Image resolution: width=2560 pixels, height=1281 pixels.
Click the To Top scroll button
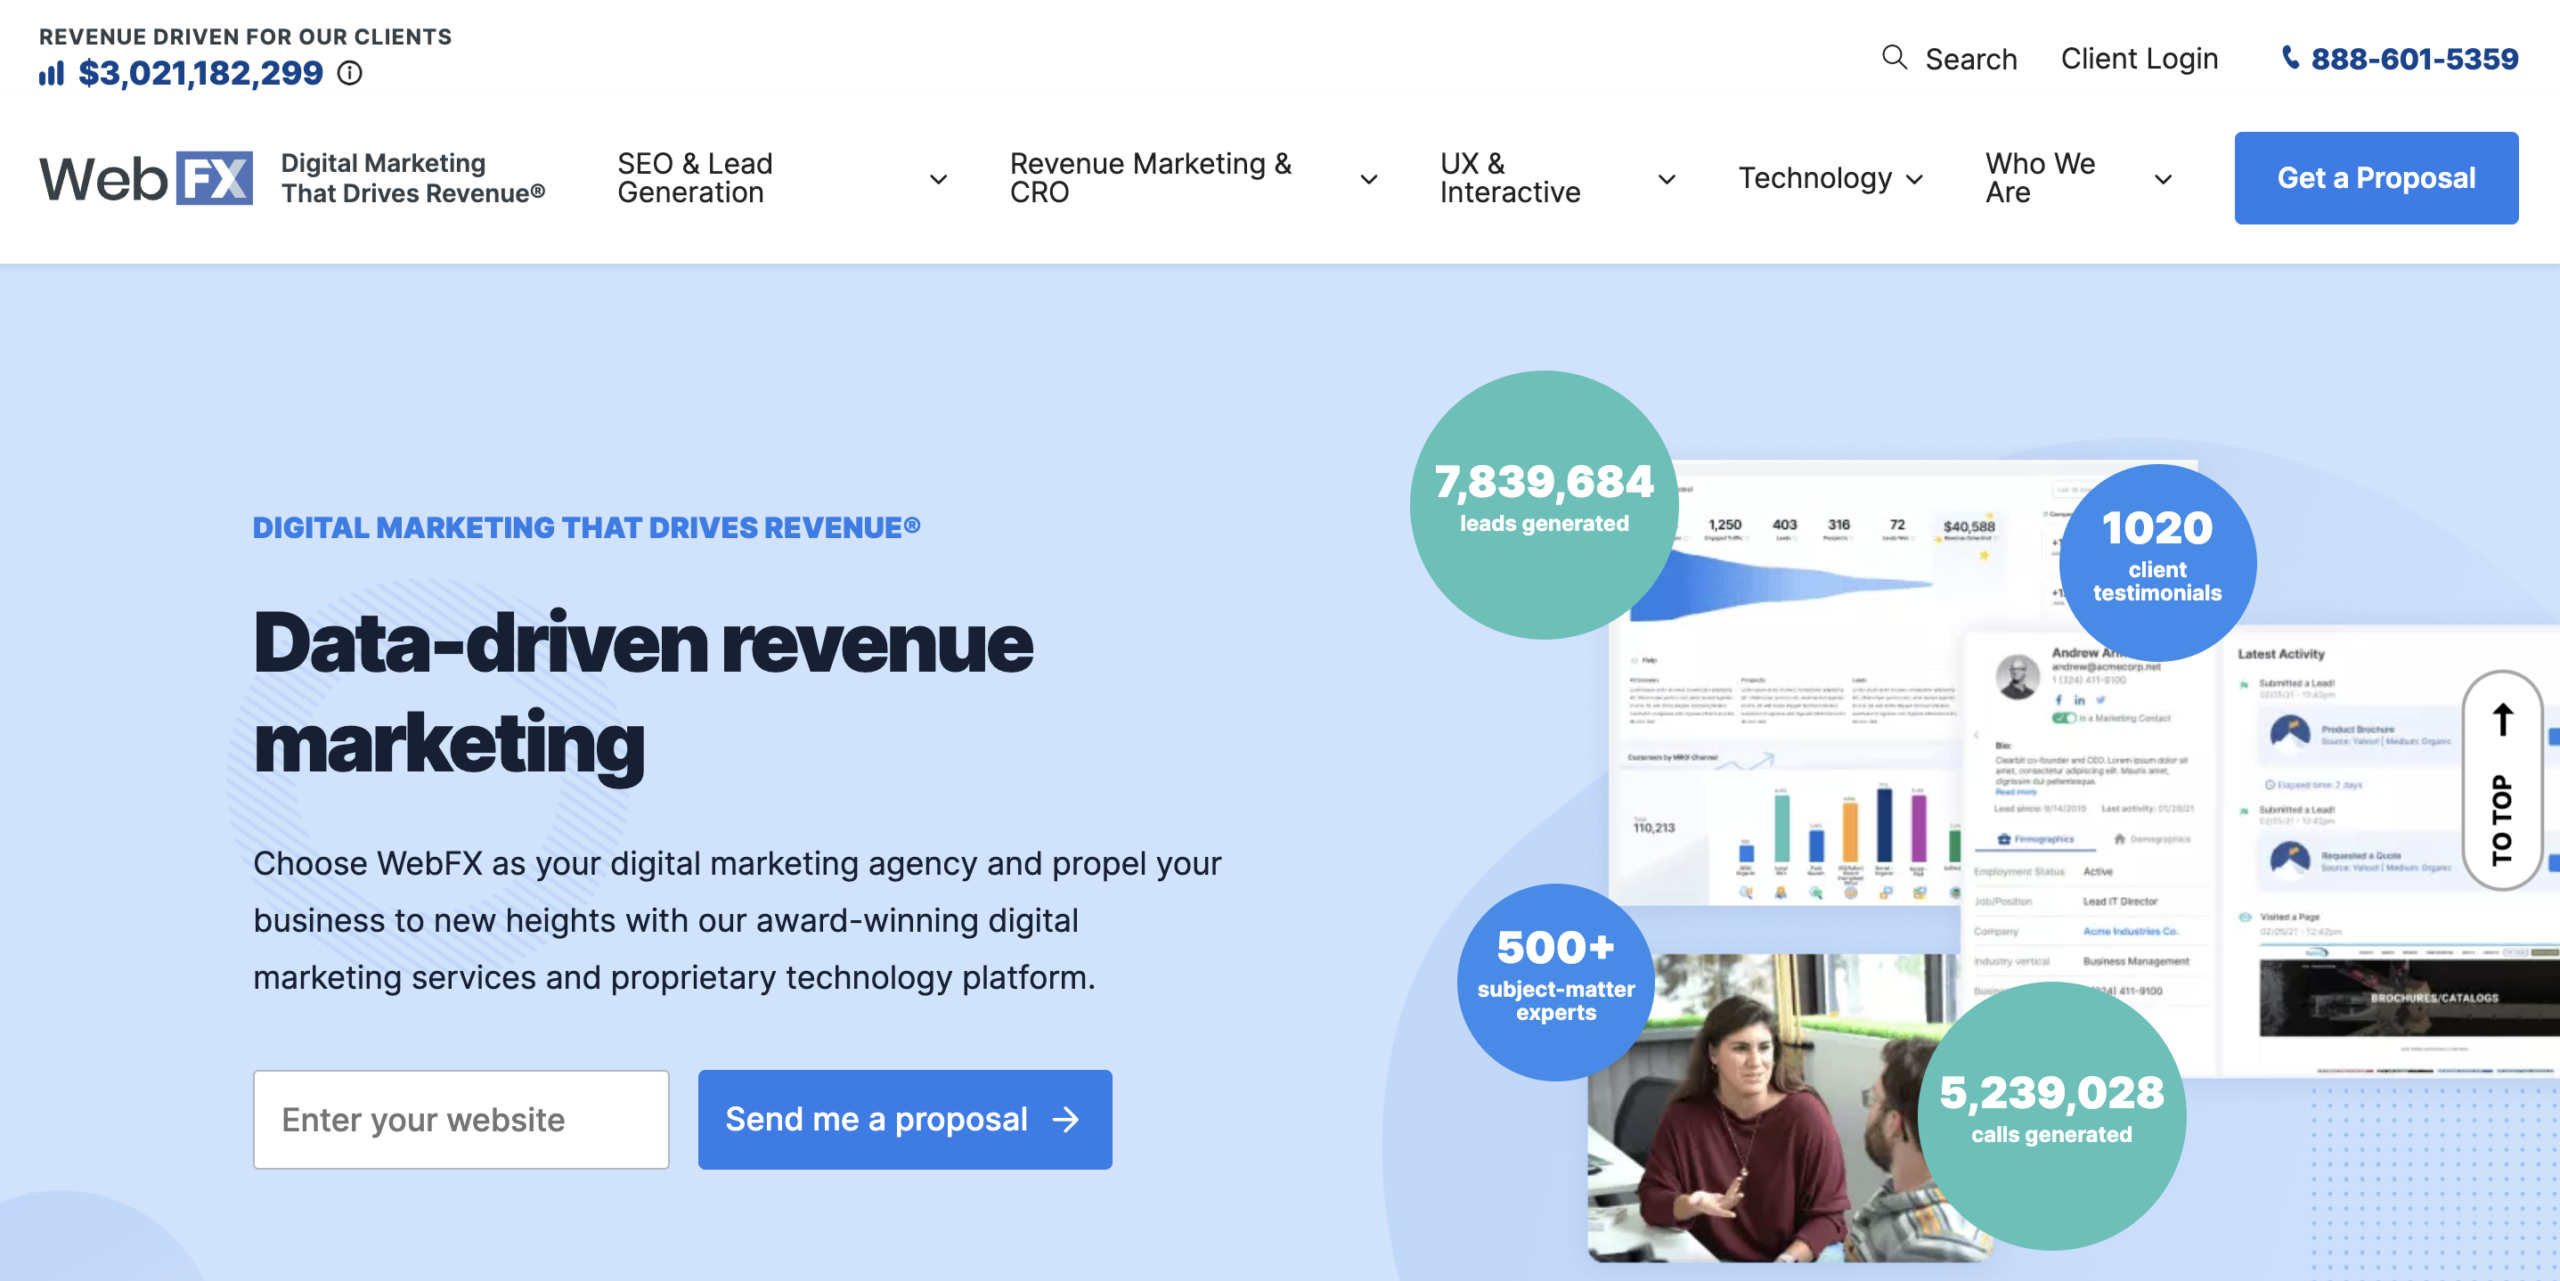[x=2502, y=780]
